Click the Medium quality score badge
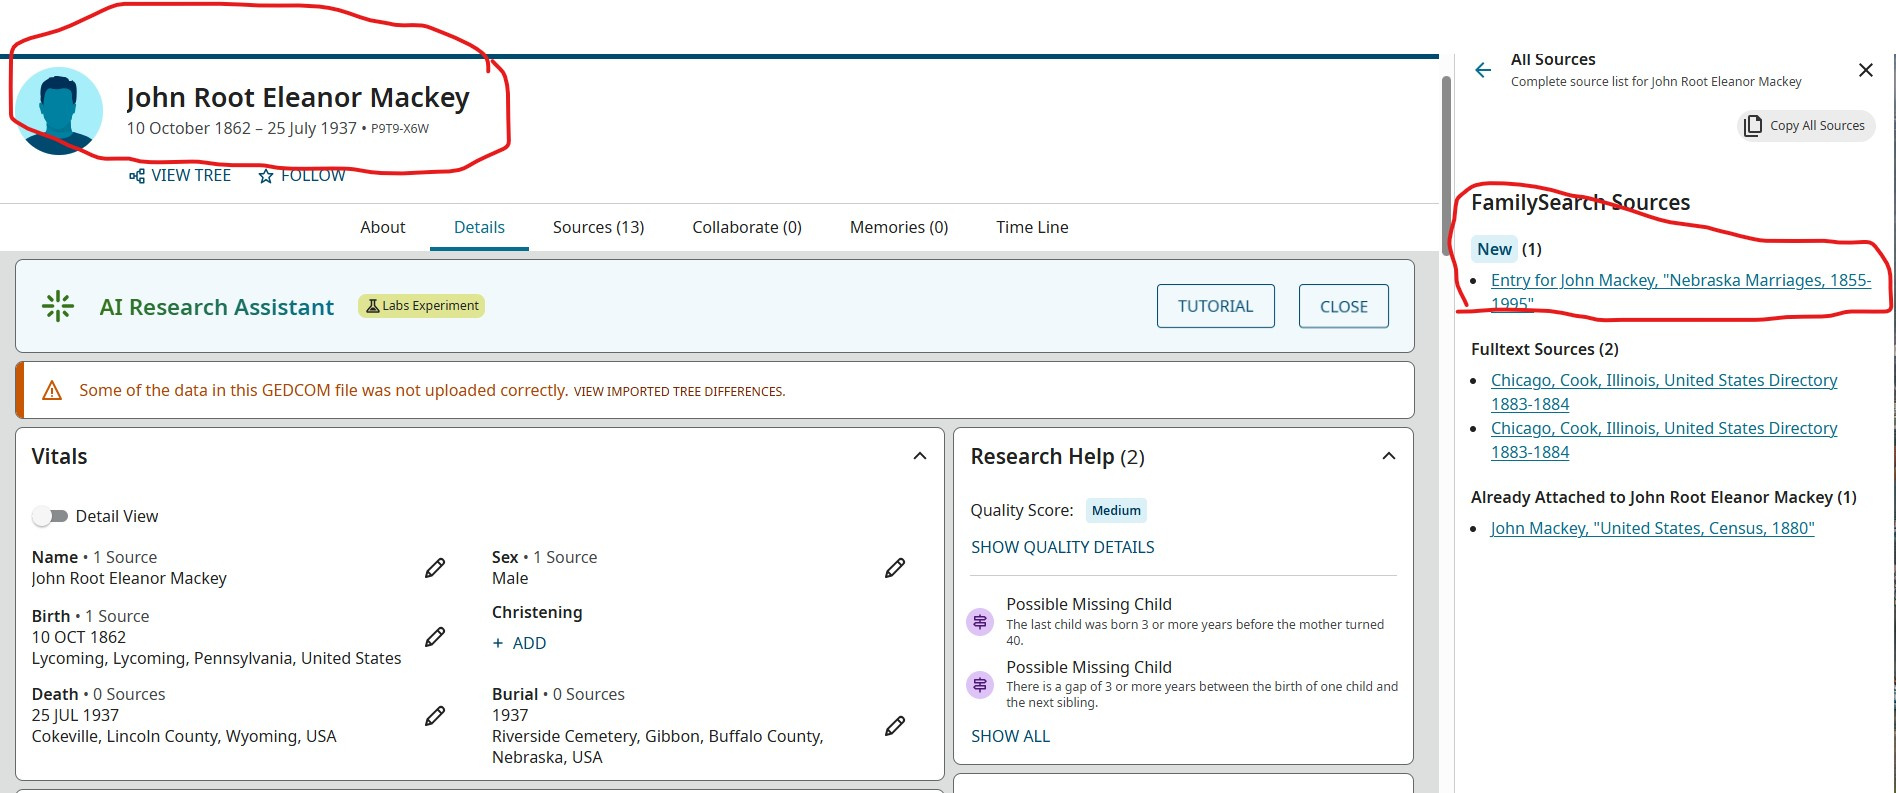The height and width of the screenshot is (793, 1896). tap(1116, 510)
